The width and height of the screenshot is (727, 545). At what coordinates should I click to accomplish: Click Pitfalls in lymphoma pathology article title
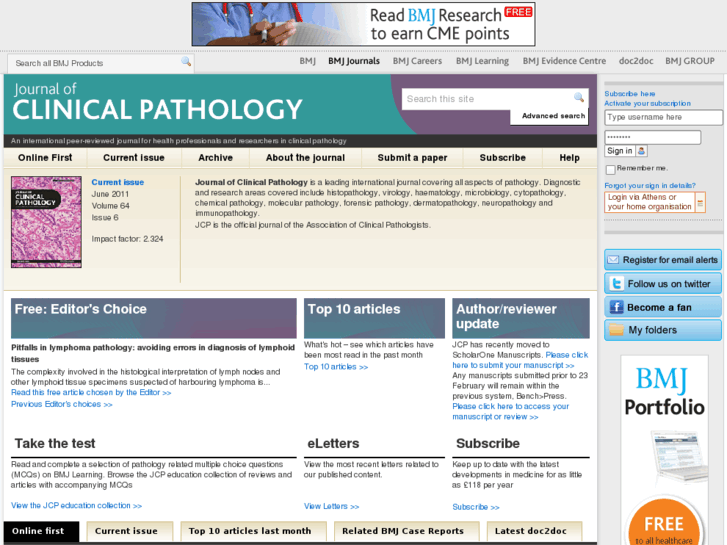tap(153, 353)
